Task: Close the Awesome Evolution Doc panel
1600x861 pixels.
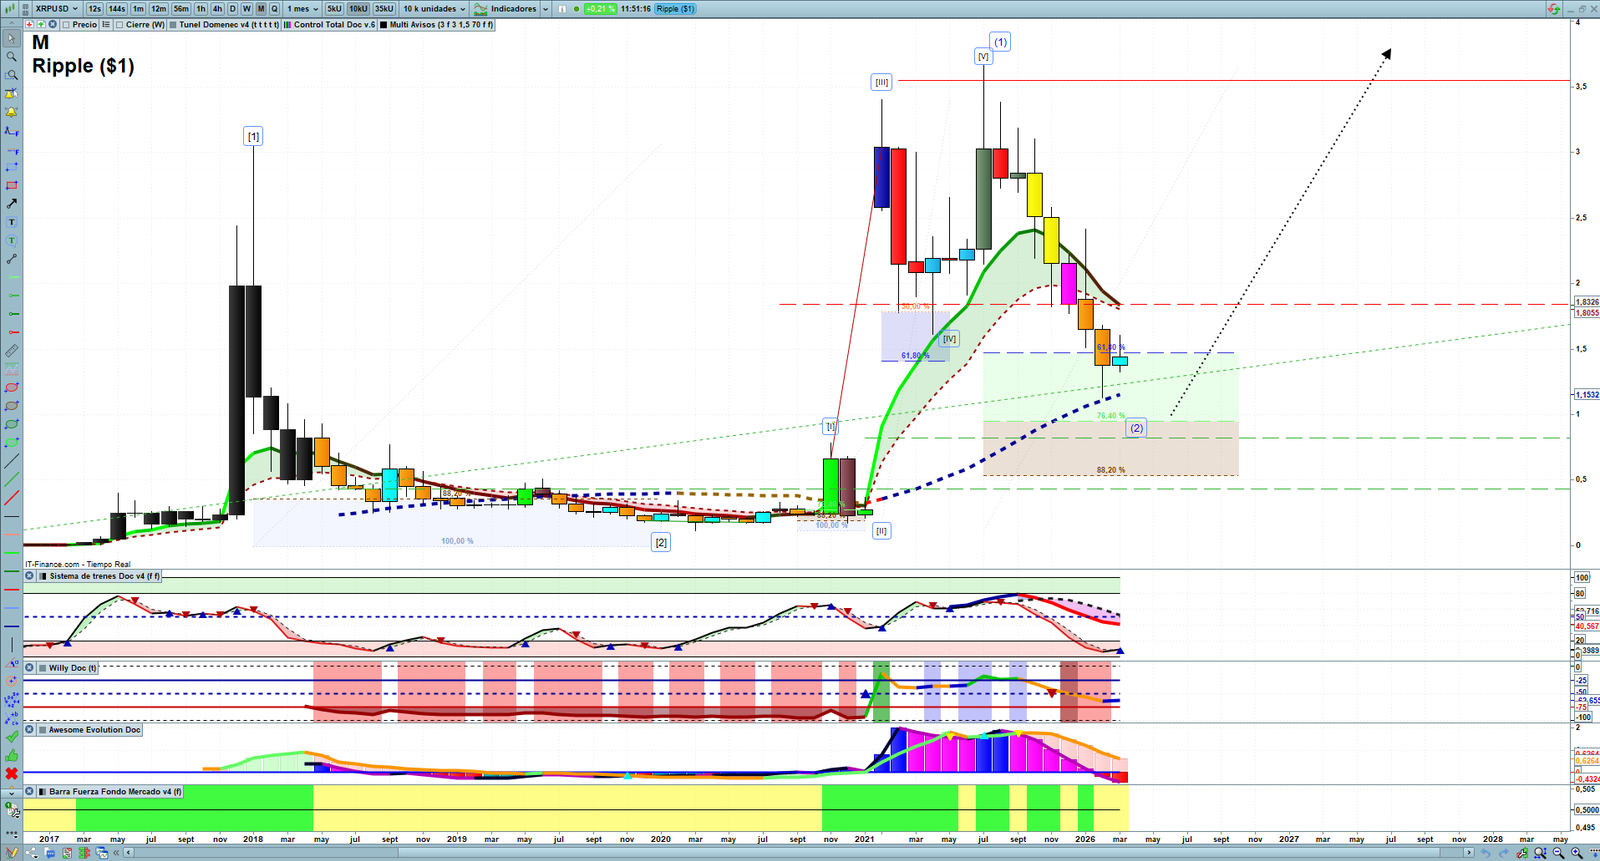Action: pos(30,730)
